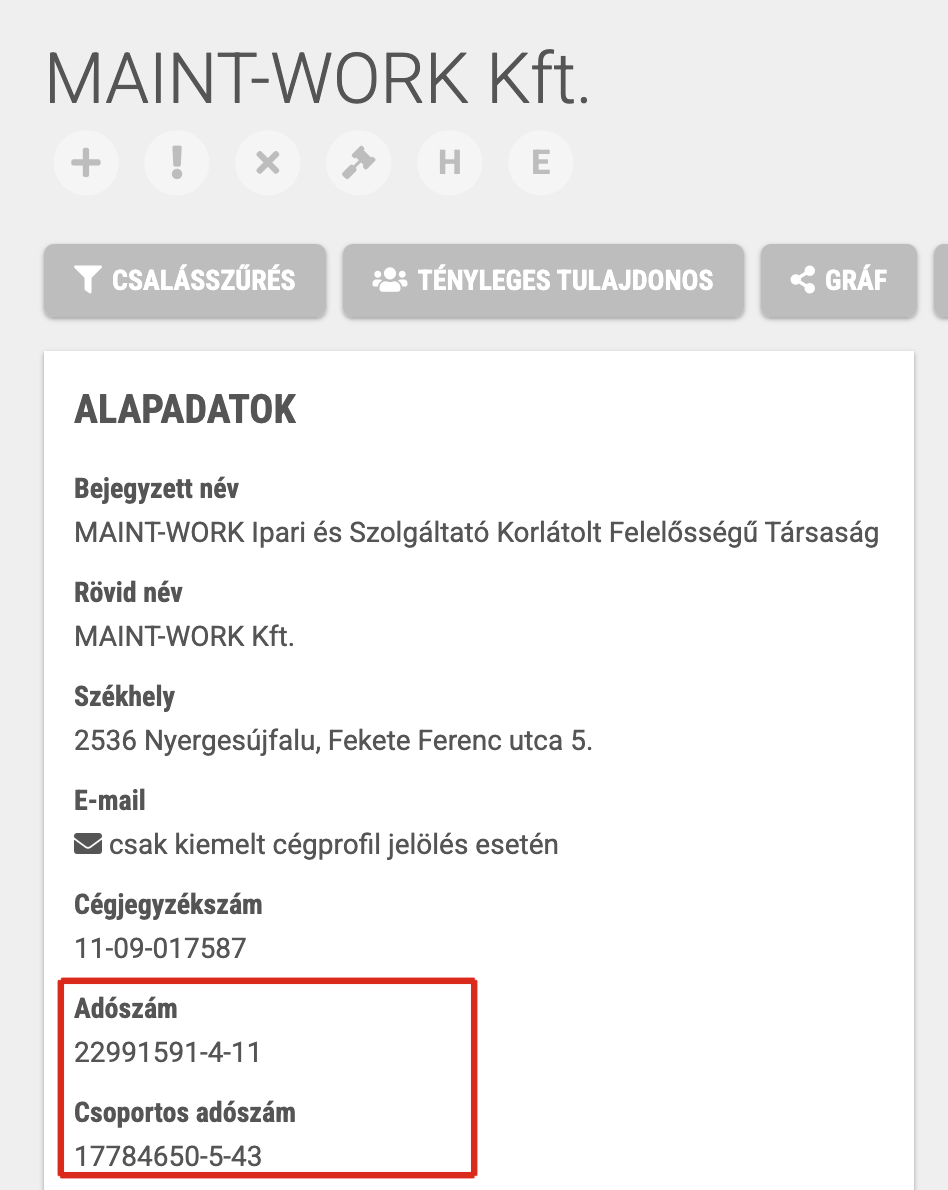Click the short name value under Rövid név
948x1190 pixels.
click(x=184, y=637)
